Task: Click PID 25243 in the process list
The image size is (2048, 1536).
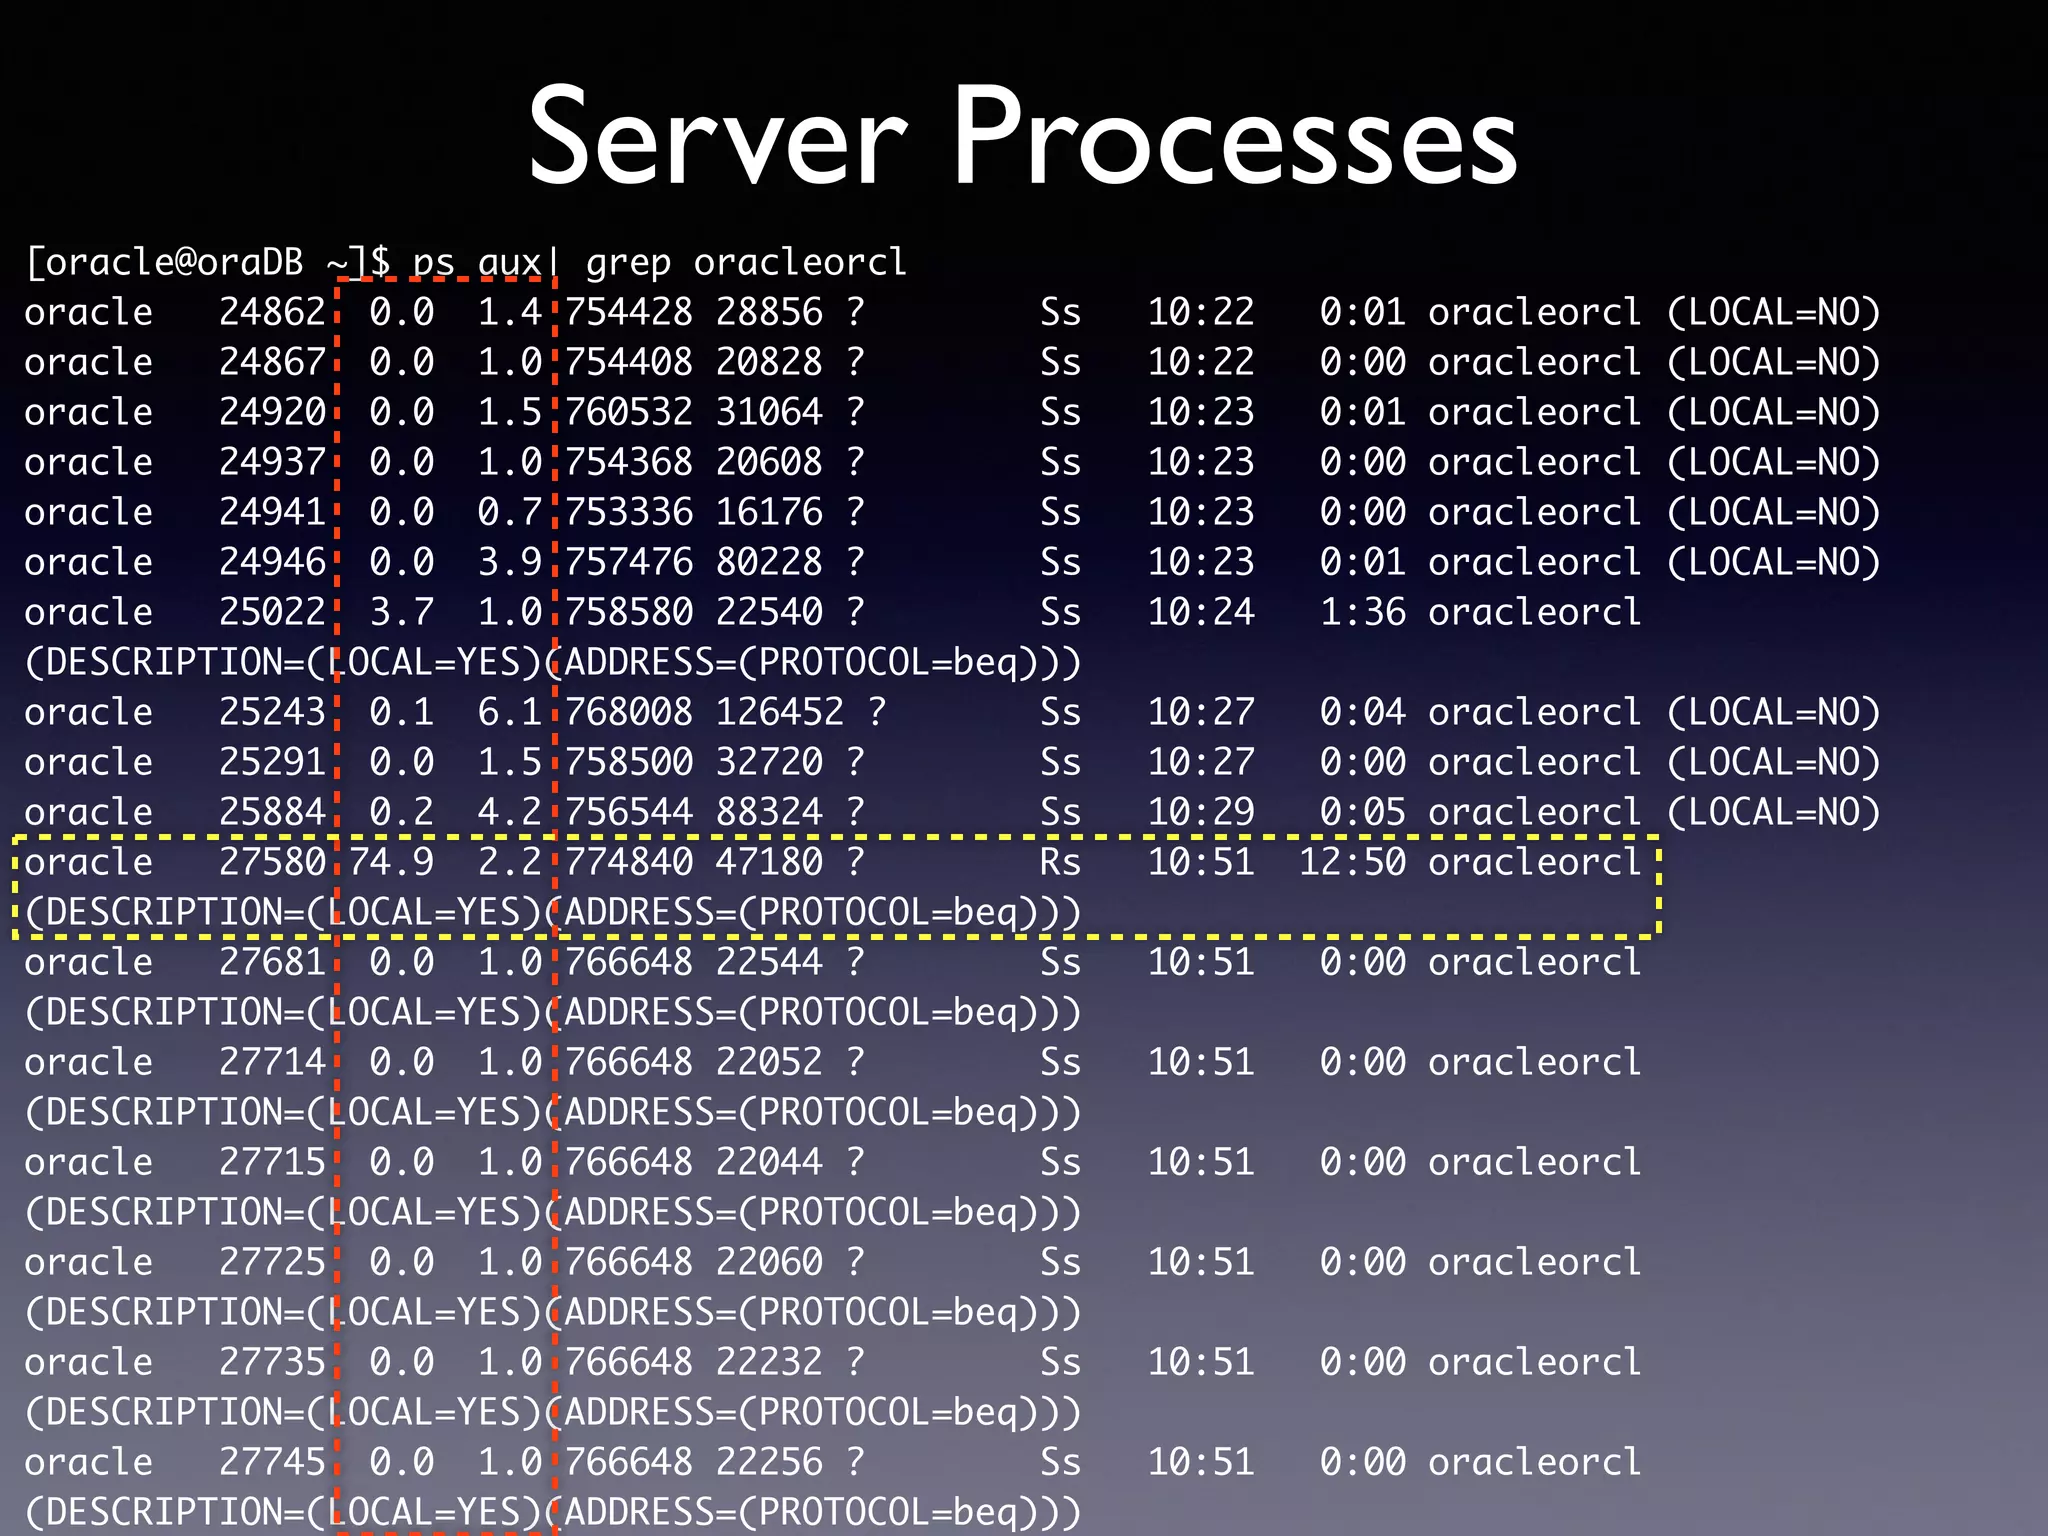Action: (x=272, y=712)
